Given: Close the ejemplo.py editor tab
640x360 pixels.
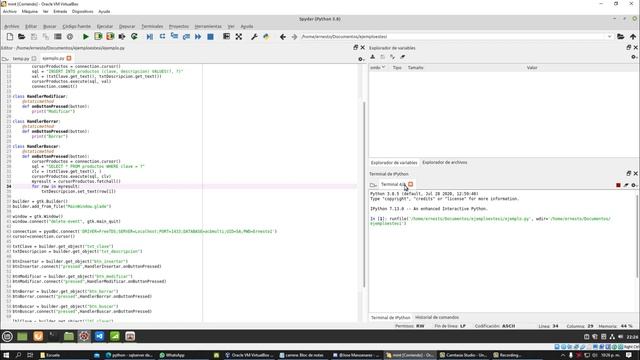Looking at the screenshot, I should tap(69, 58).
